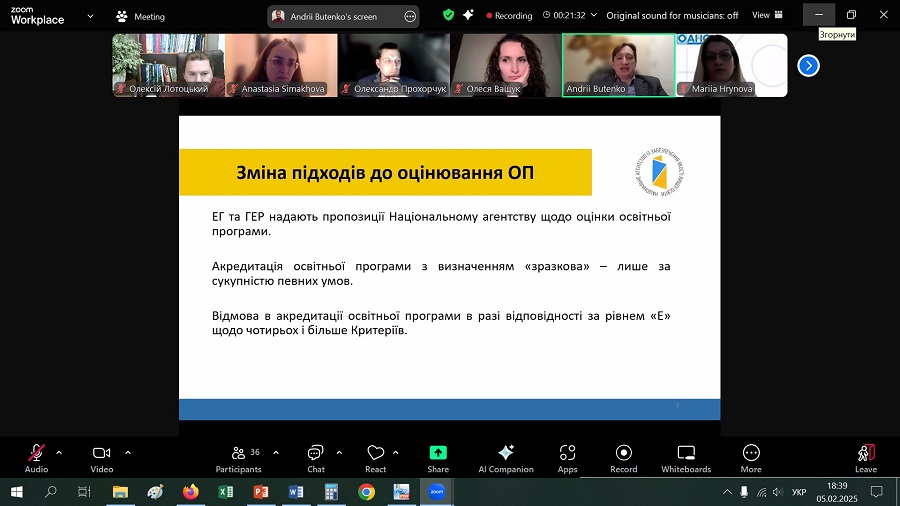
Task: Toggle camera with Video button
Action: (x=101, y=458)
